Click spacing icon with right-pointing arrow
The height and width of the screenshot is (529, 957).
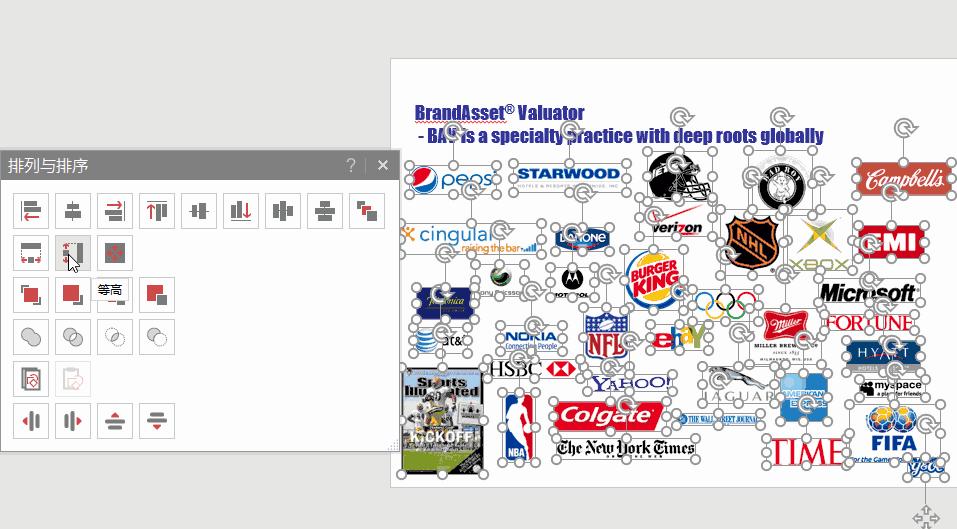click(x=73, y=421)
